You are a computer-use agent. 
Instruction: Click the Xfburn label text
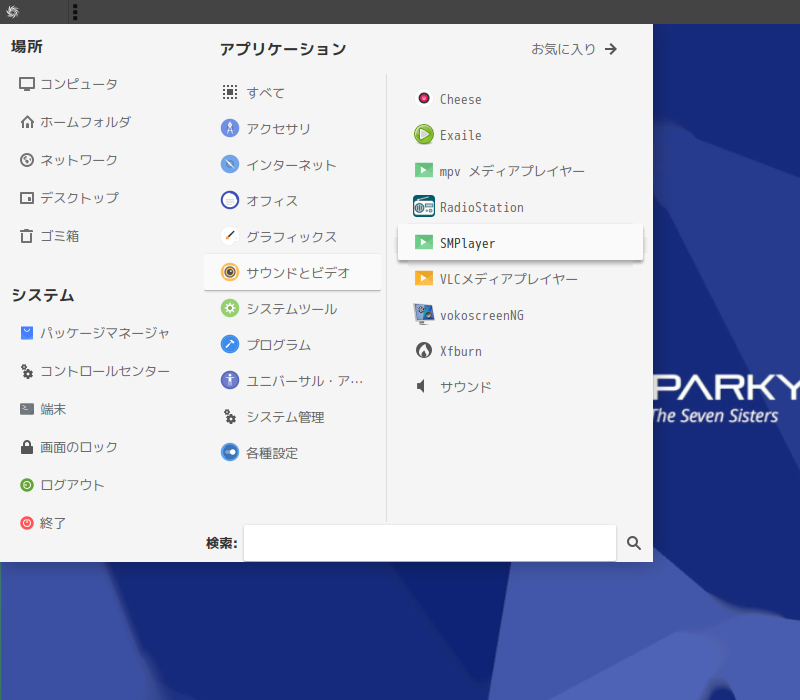point(461,351)
